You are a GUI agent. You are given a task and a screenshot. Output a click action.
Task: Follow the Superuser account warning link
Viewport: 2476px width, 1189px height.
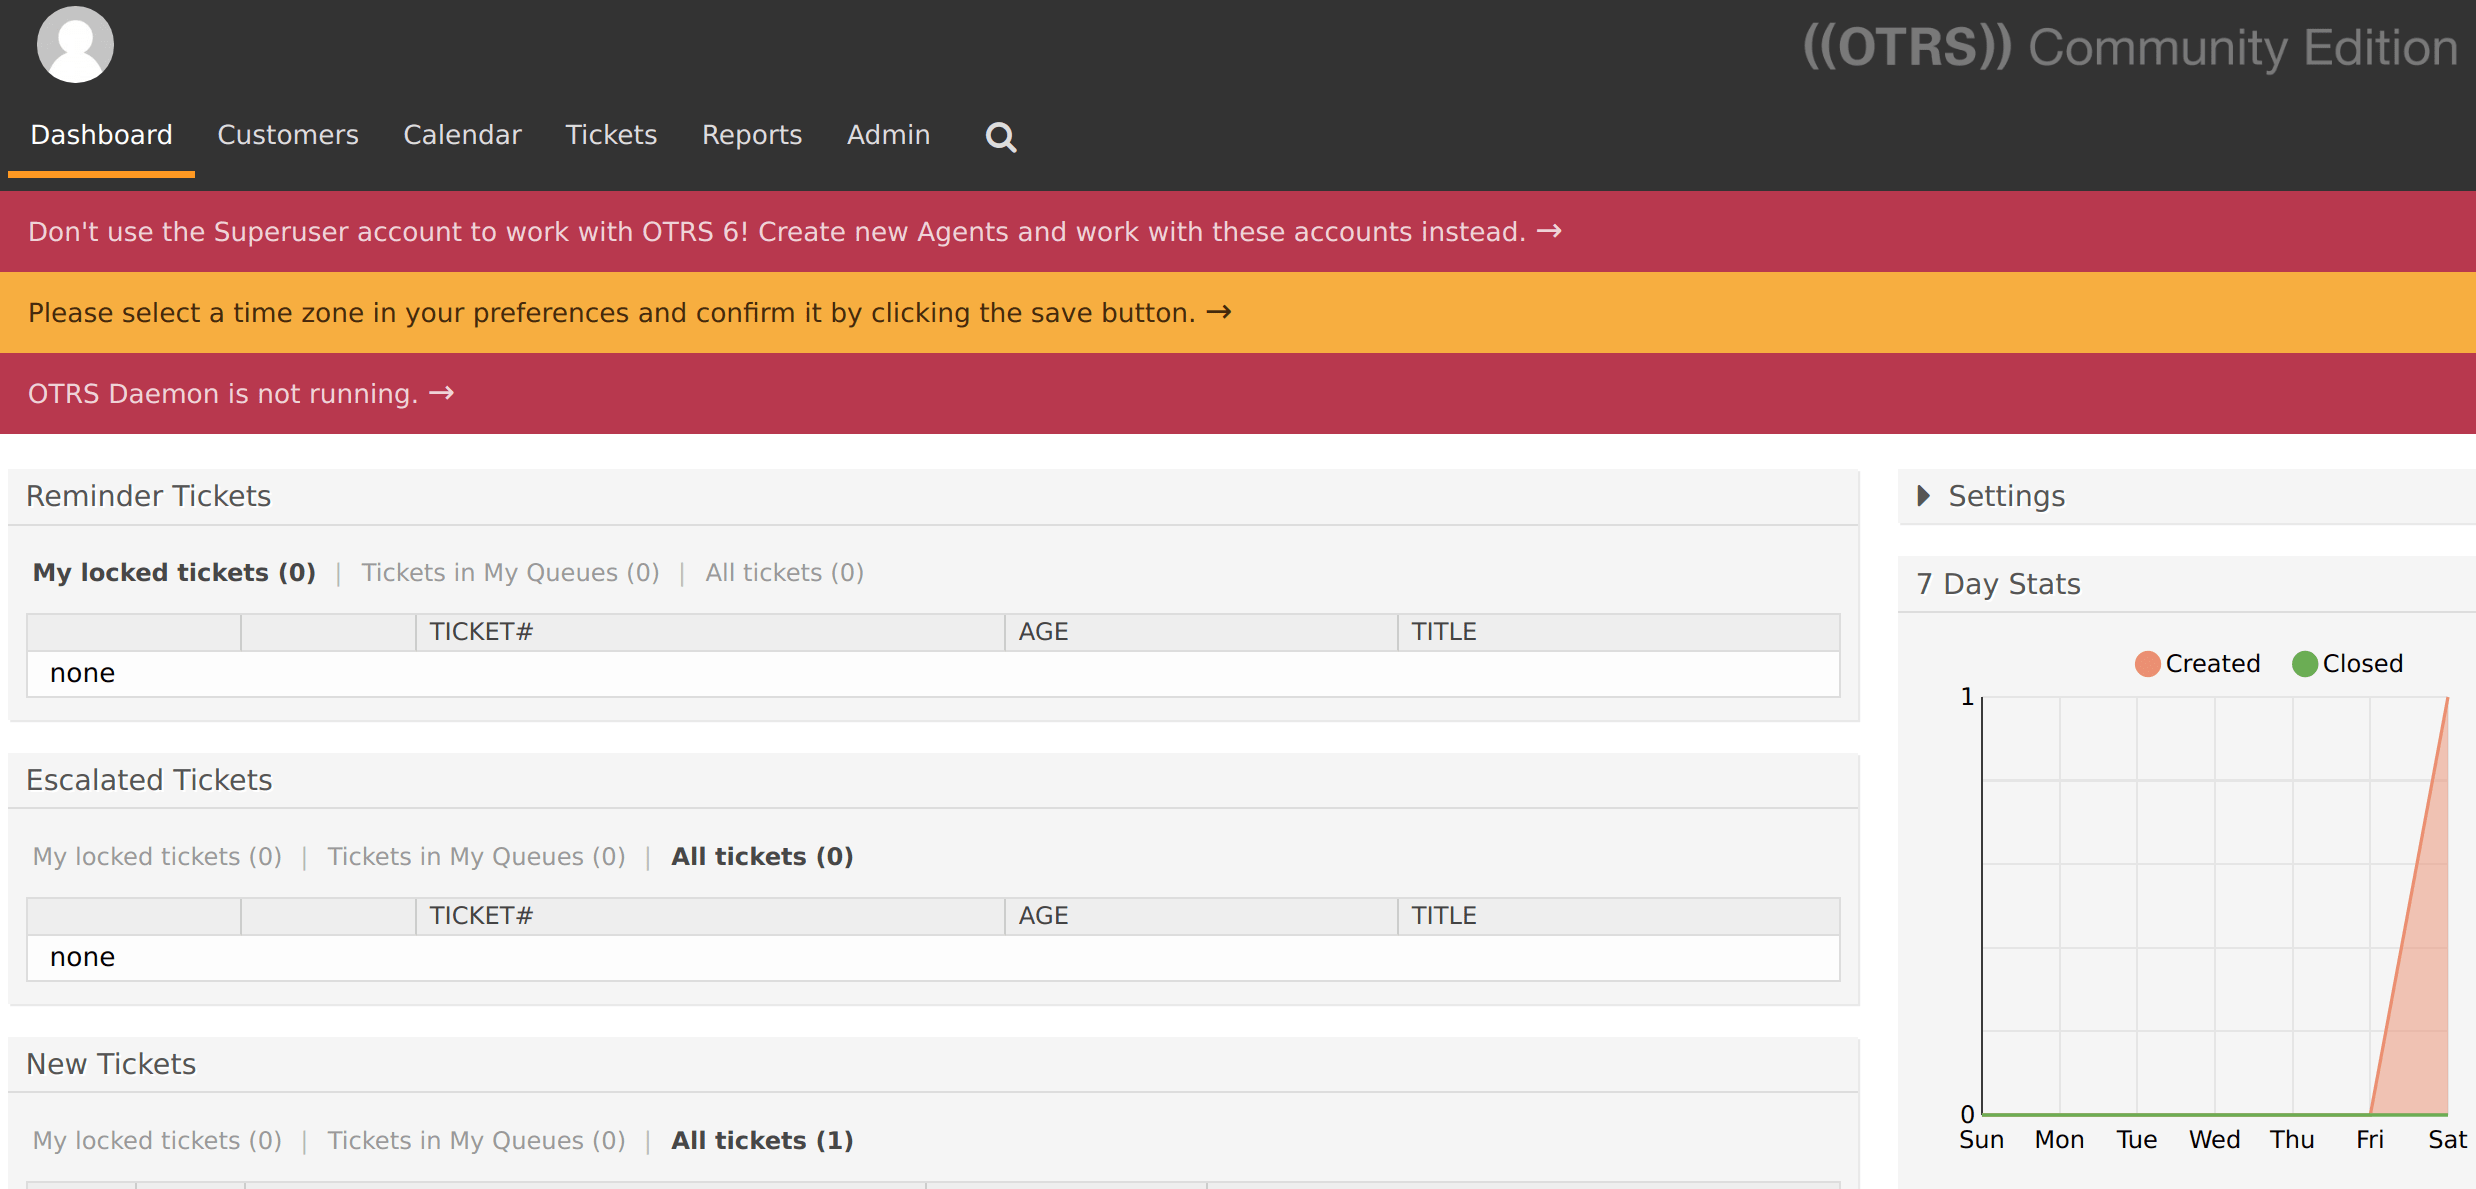coord(795,232)
